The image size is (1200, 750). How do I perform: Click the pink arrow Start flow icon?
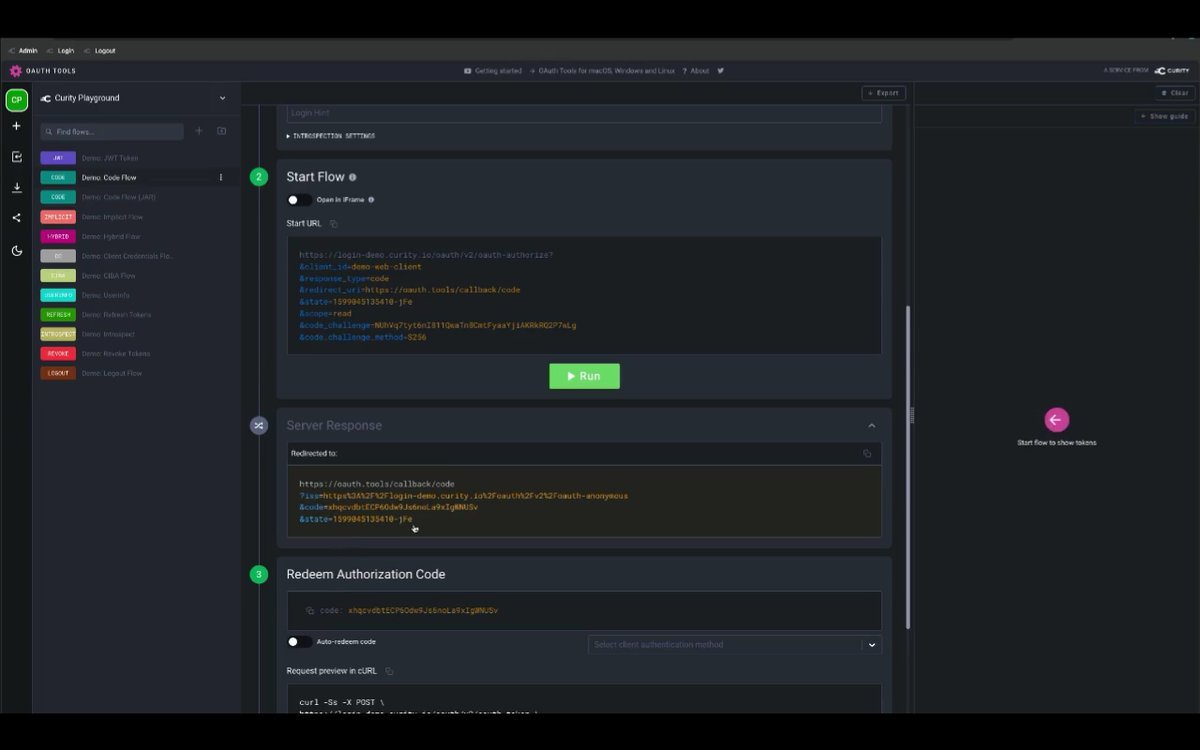[x=1056, y=420]
